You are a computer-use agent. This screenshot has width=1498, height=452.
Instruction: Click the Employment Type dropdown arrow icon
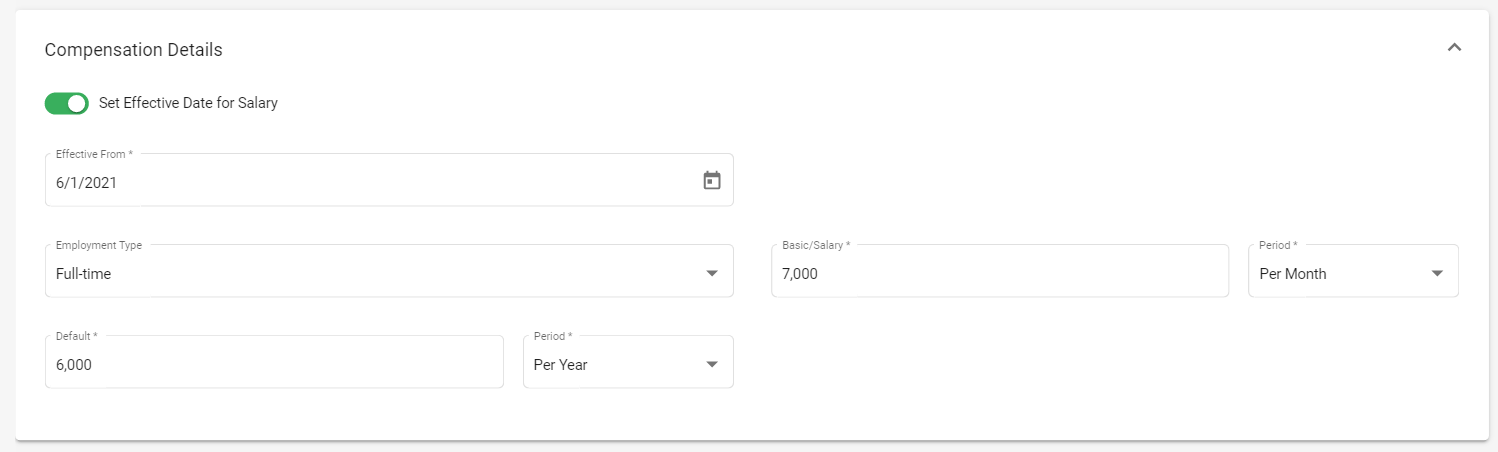712,273
